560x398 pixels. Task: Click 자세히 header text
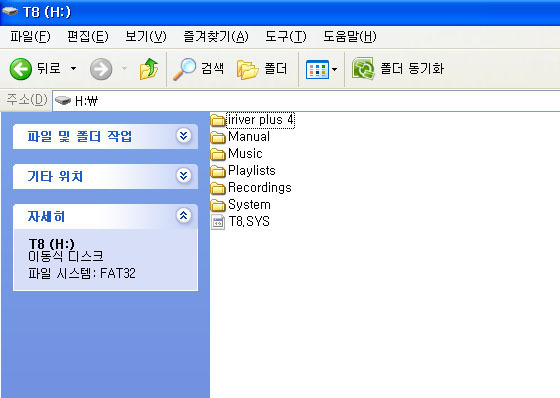coord(46,216)
